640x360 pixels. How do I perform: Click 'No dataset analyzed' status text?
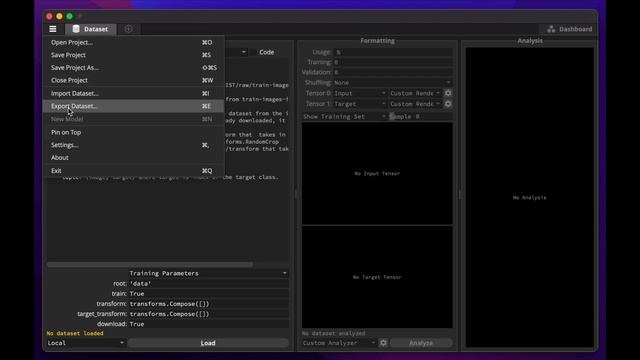tap(334, 333)
